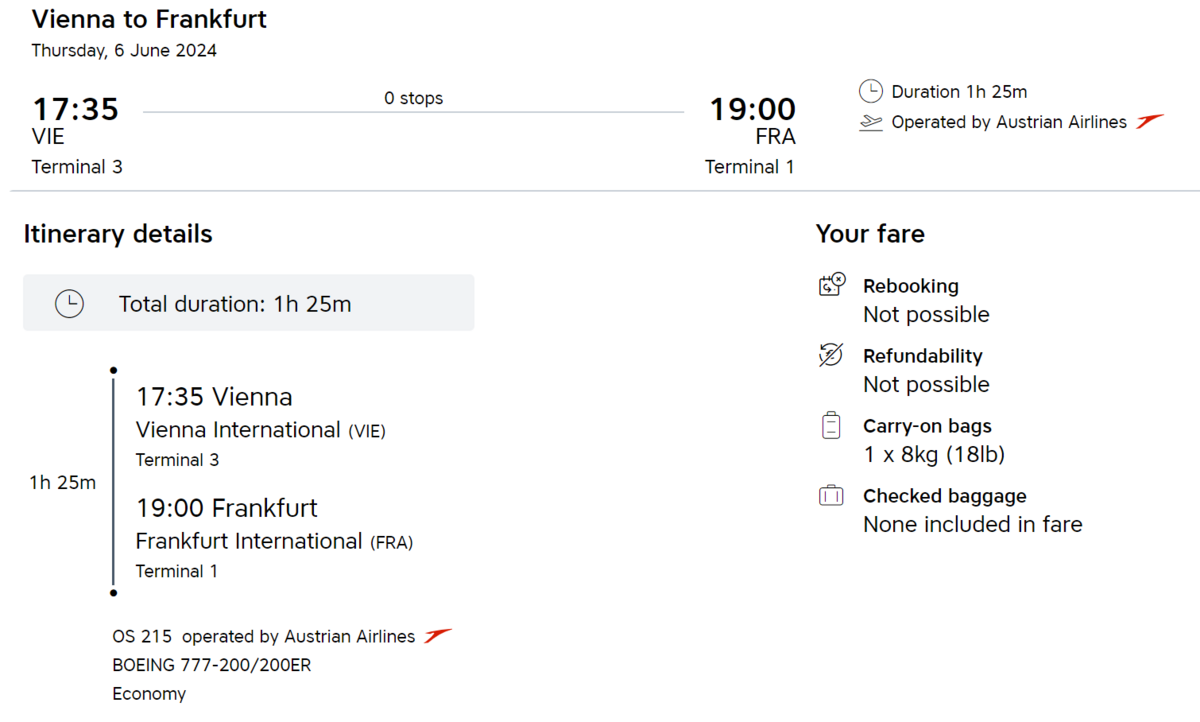Click the airplane icon before Operated by

point(871,123)
